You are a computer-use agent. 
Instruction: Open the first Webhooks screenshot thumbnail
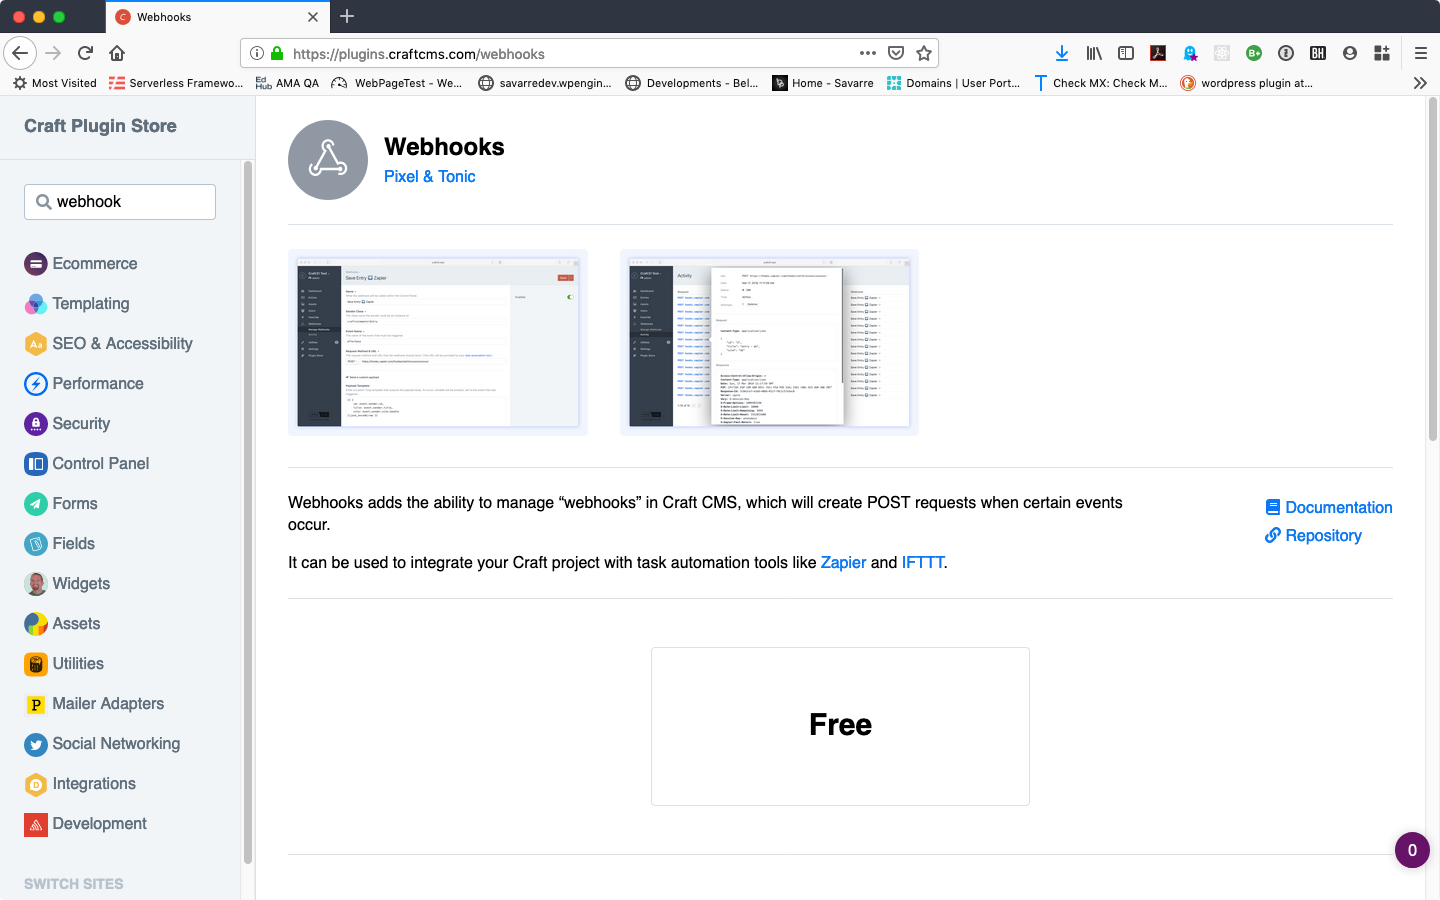coord(438,342)
